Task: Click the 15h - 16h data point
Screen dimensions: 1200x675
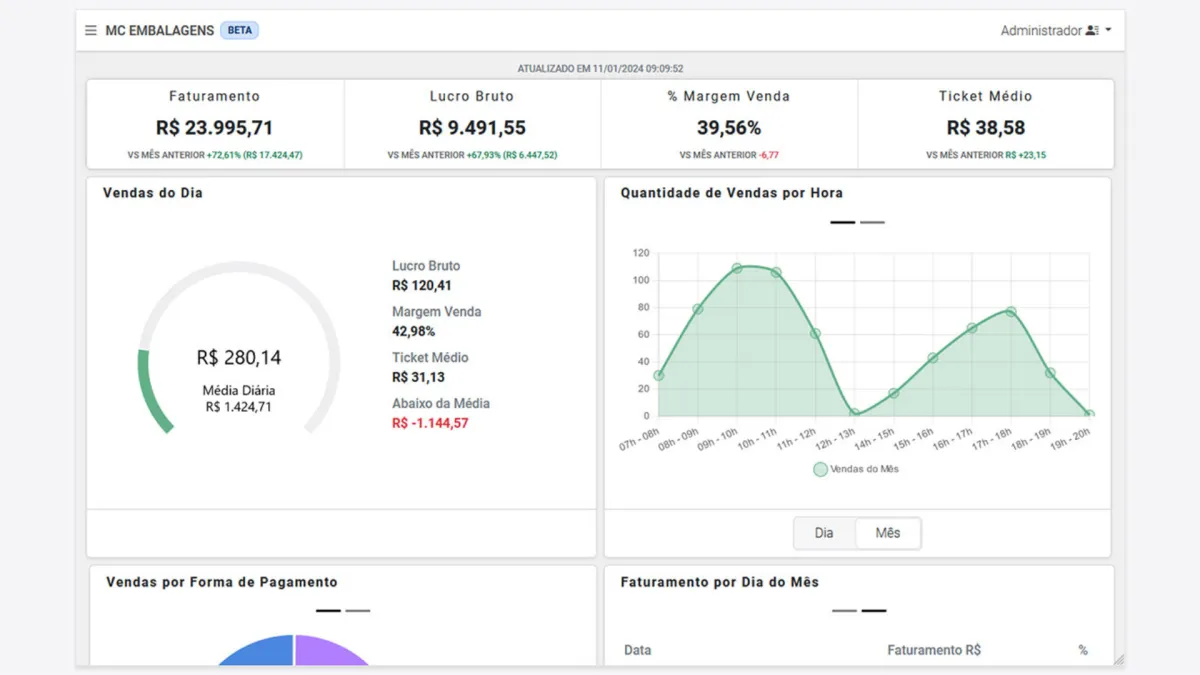Action: coord(933,358)
